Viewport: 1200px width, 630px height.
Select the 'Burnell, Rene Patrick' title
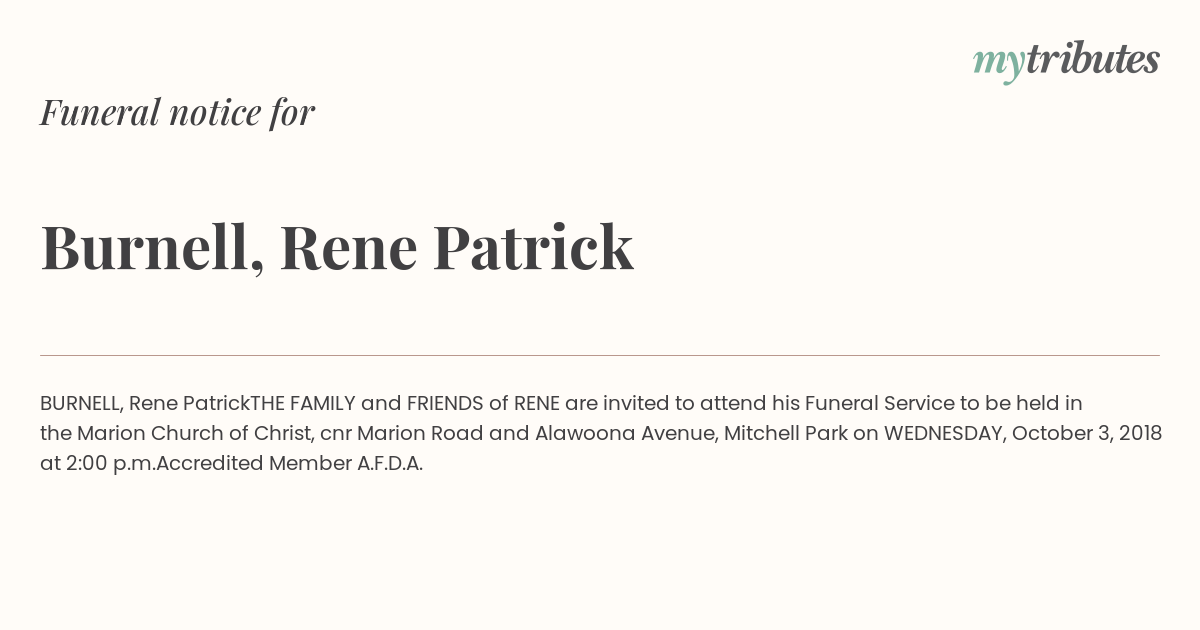click(x=336, y=247)
